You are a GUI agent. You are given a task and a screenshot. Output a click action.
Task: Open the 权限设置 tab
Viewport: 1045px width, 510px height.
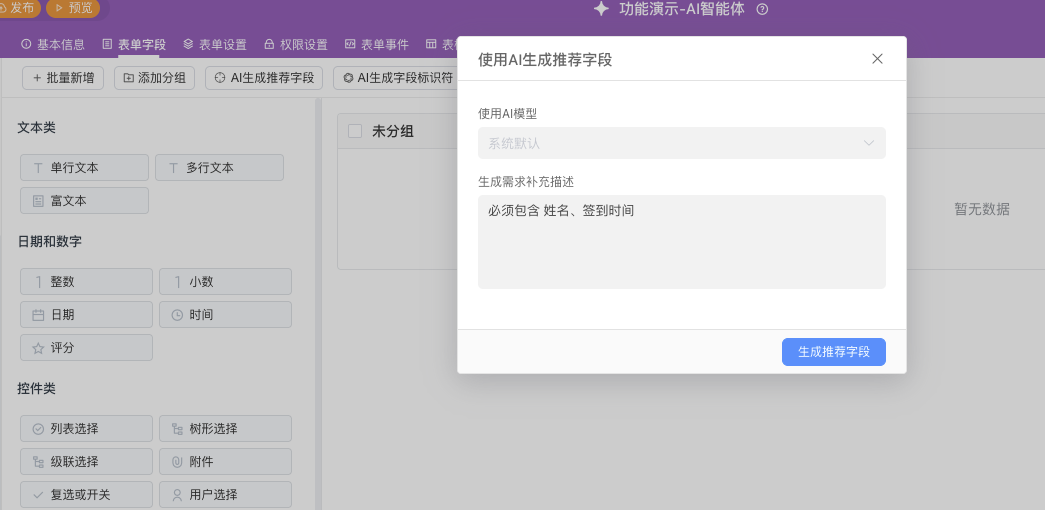point(296,45)
